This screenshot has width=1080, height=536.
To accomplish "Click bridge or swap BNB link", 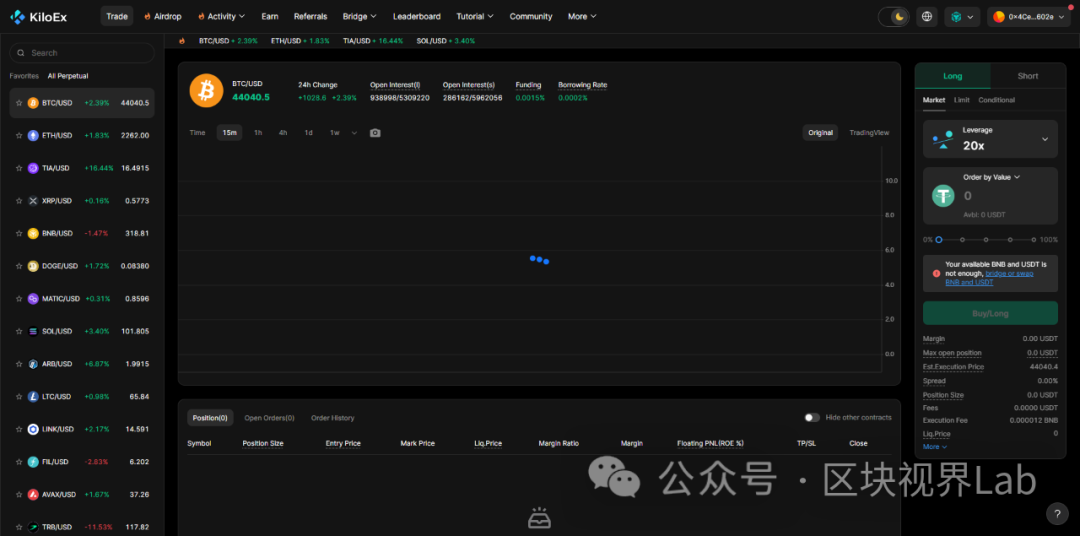I will (x=989, y=278).
